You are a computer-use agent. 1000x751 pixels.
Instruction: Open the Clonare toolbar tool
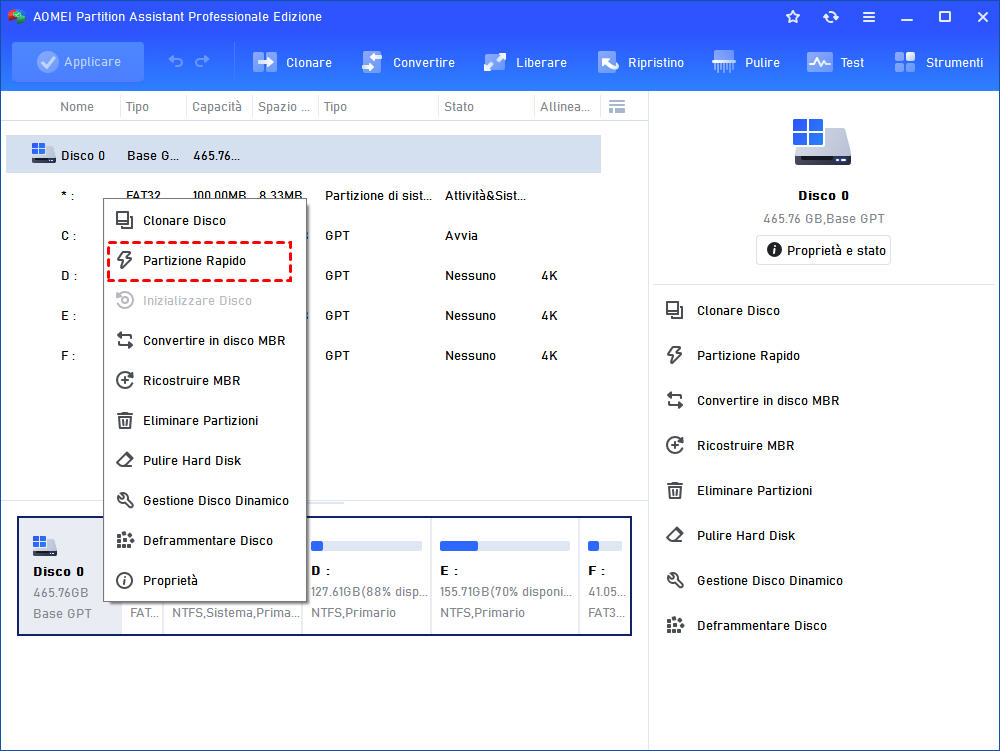[x=292, y=62]
